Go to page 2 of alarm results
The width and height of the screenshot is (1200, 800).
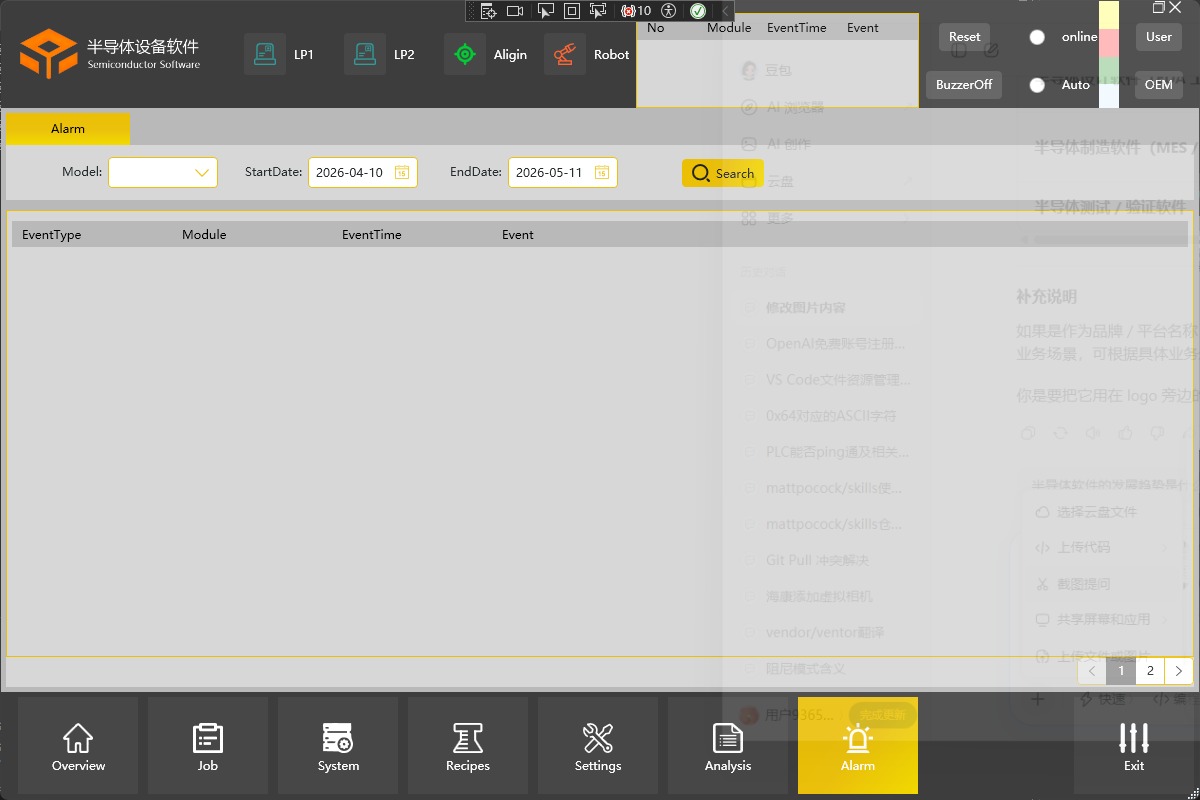1151,671
